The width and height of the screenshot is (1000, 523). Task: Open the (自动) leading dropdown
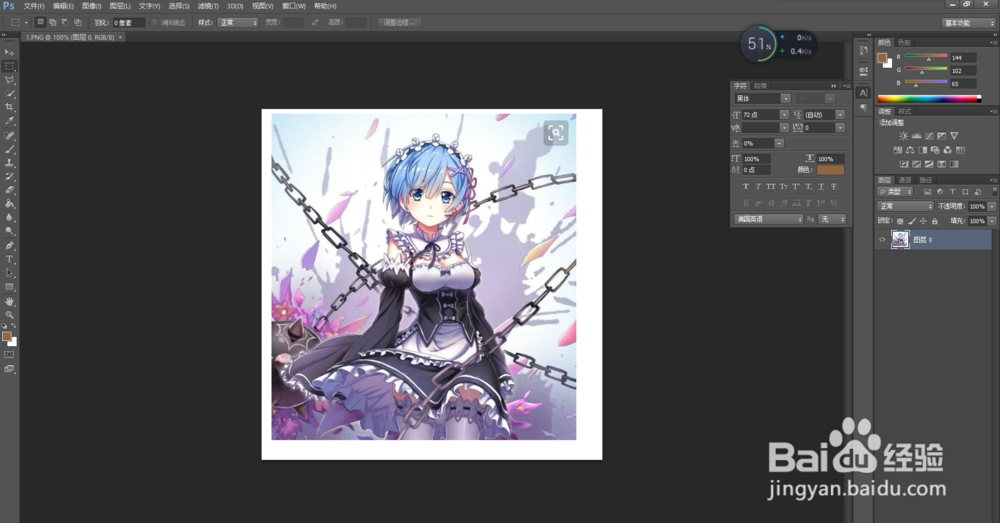pos(840,115)
